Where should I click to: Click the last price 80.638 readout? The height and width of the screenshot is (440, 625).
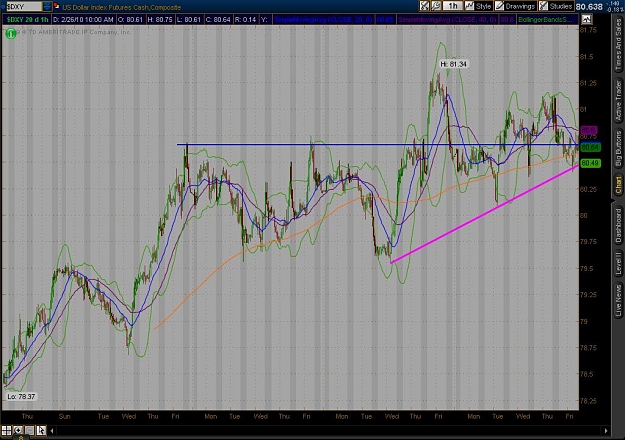tap(589, 7)
